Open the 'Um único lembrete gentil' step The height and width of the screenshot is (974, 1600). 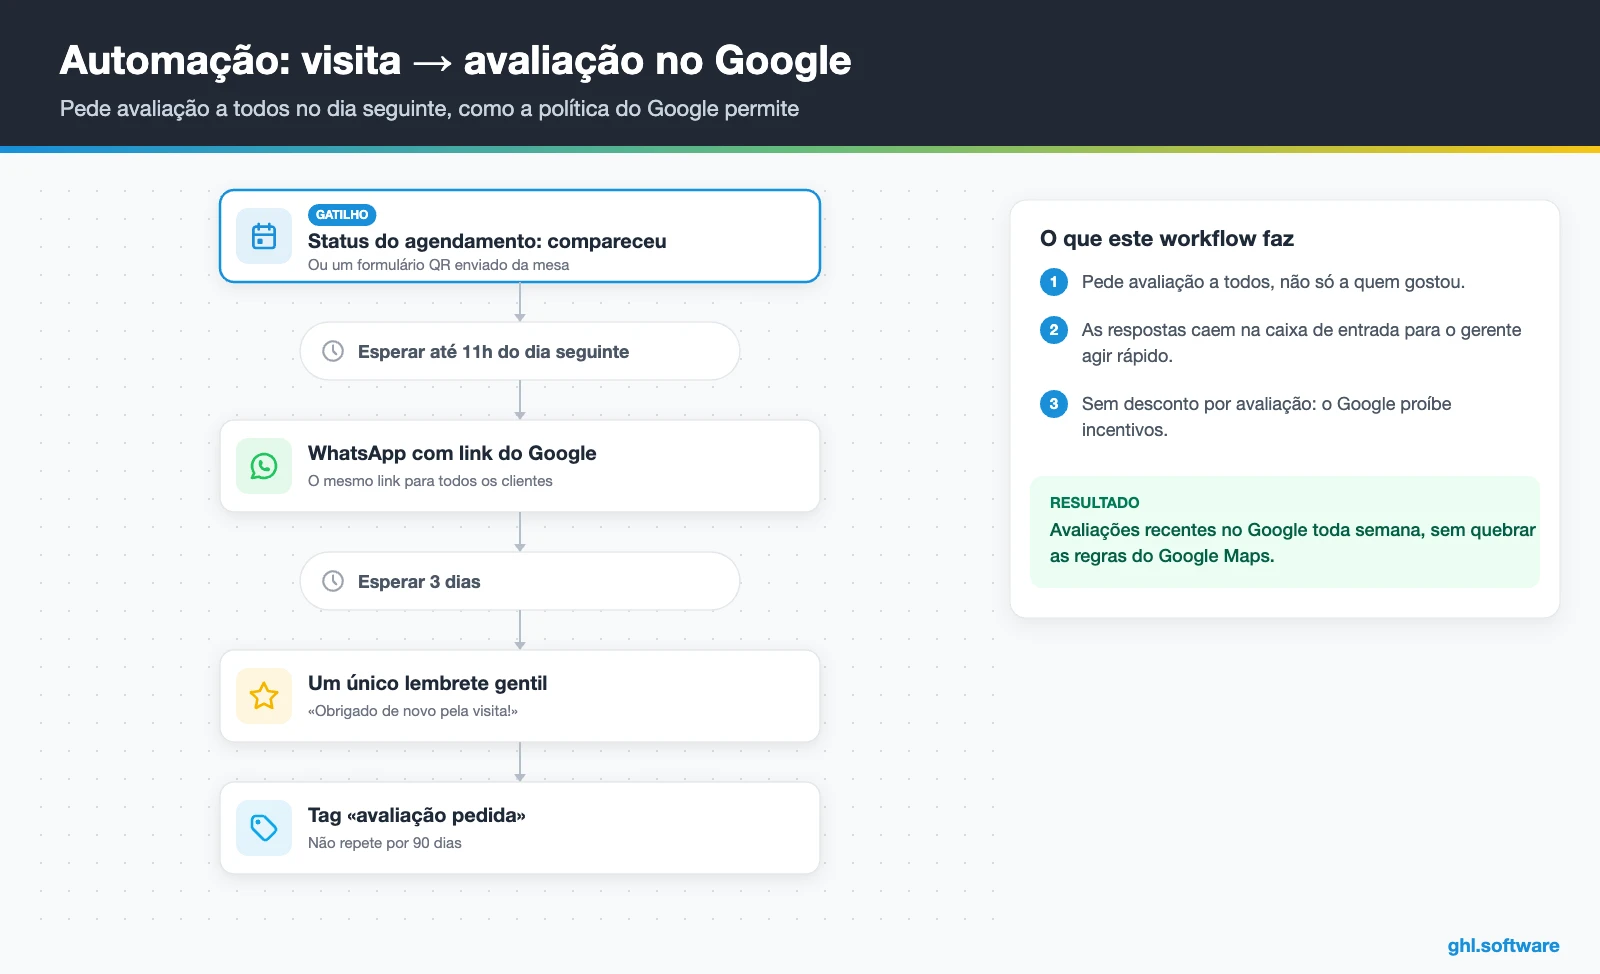tap(520, 696)
